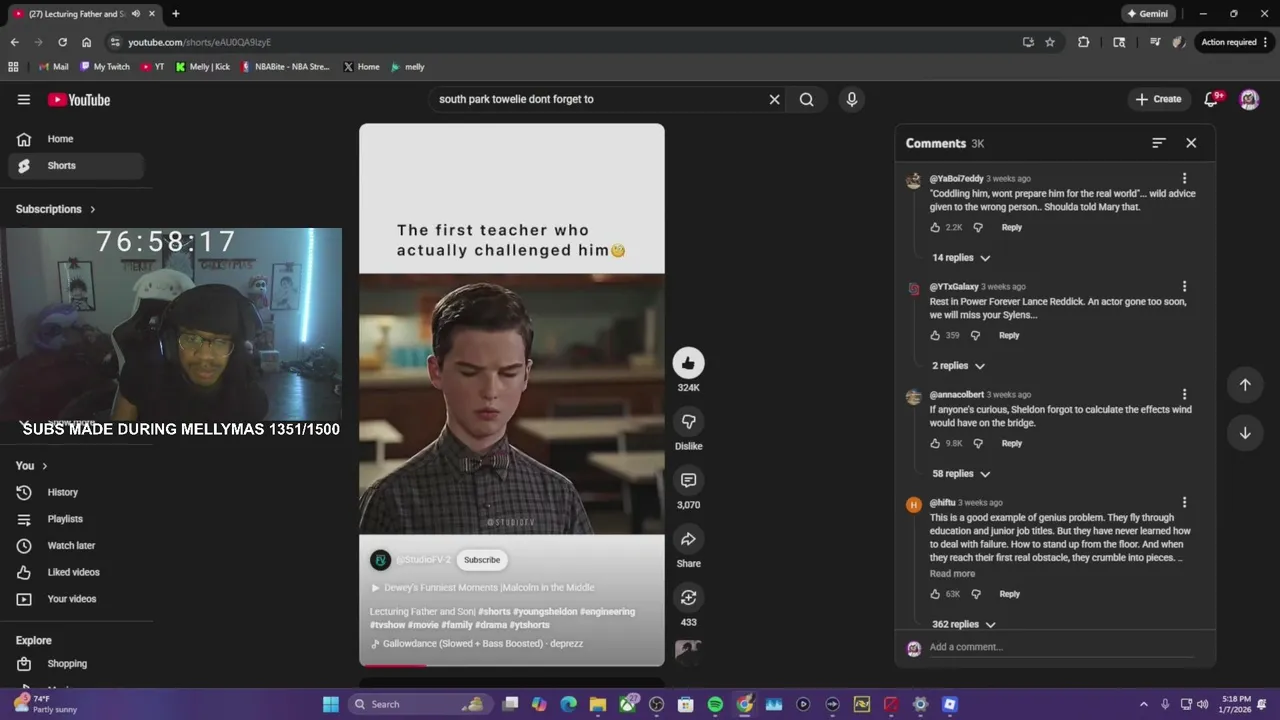1280x720 pixels.
Task: Subscribe to the Short's channel
Action: pyautogui.click(x=482, y=560)
